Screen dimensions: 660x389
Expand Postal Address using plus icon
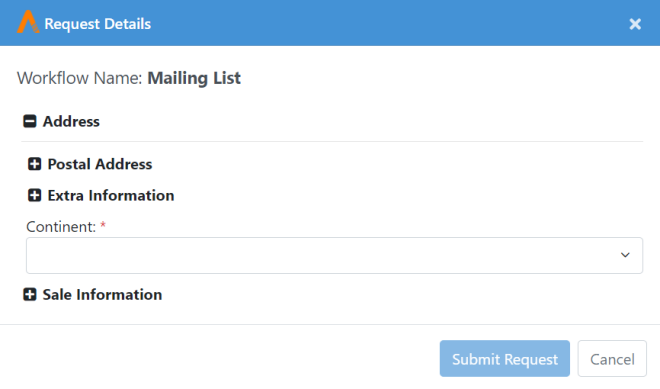pos(35,164)
